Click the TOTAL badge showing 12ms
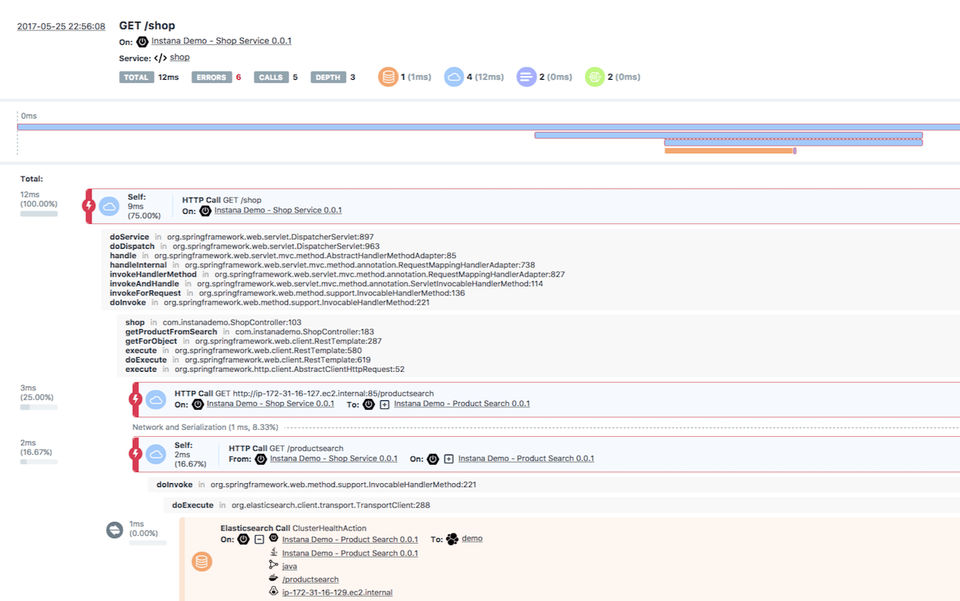 point(136,77)
